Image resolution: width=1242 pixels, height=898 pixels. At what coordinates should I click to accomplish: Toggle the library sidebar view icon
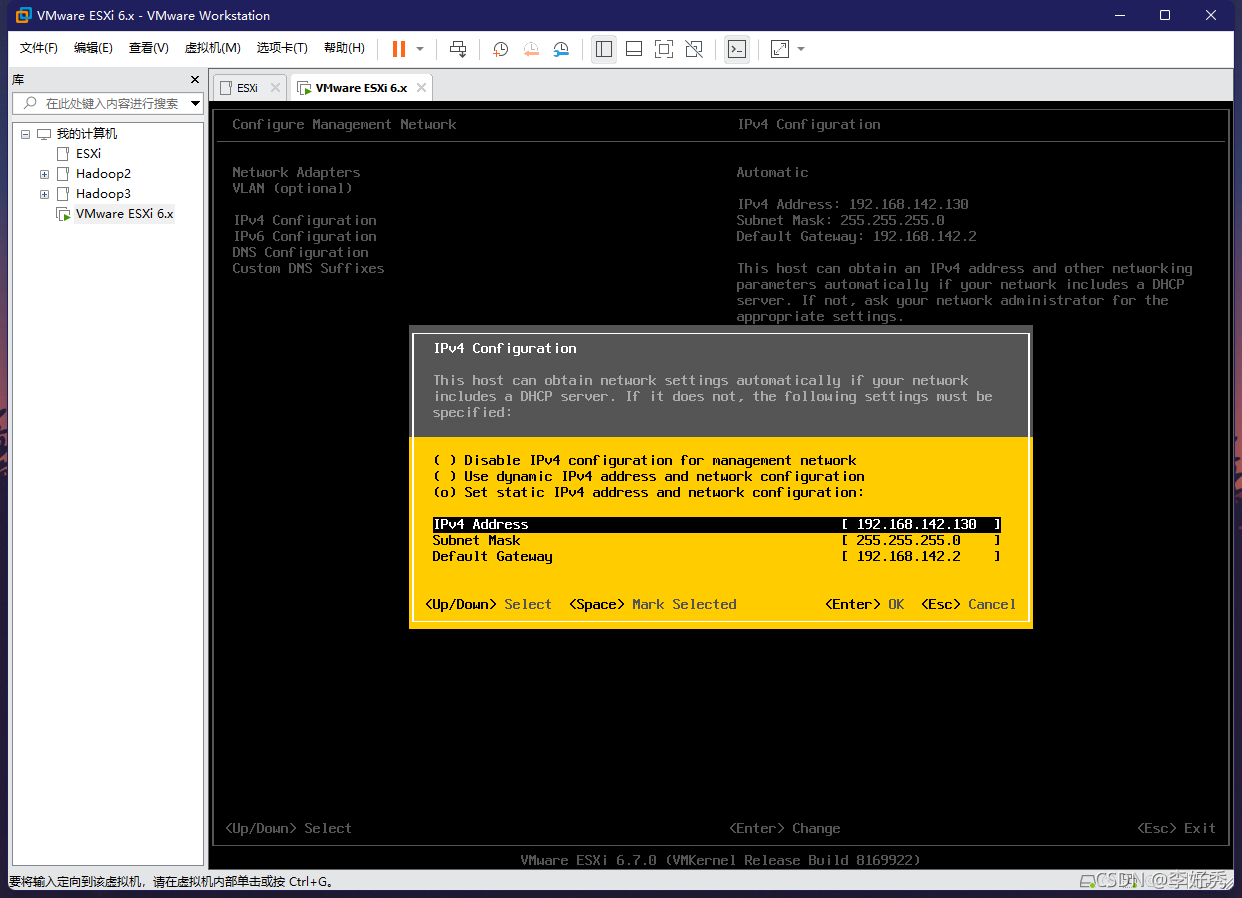(x=603, y=48)
